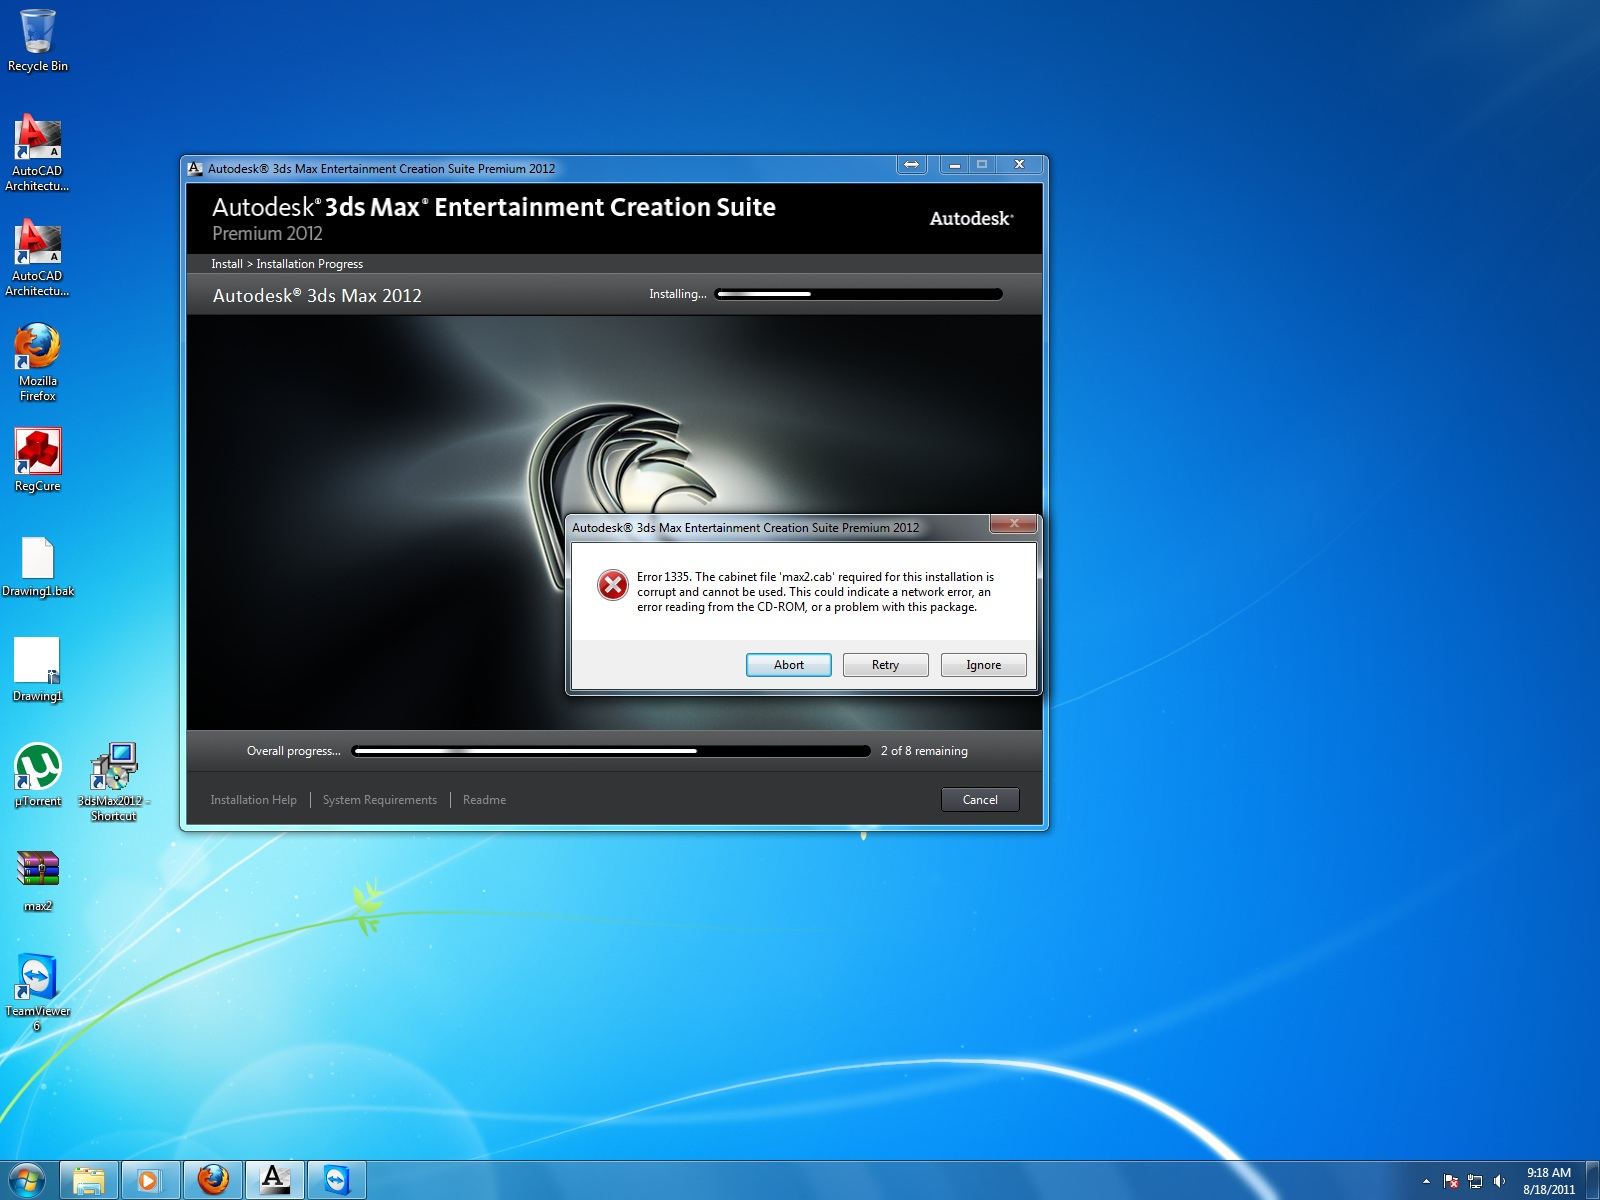Cancel the Autodesk suite installation
The height and width of the screenshot is (1200, 1600).
tap(980, 799)
